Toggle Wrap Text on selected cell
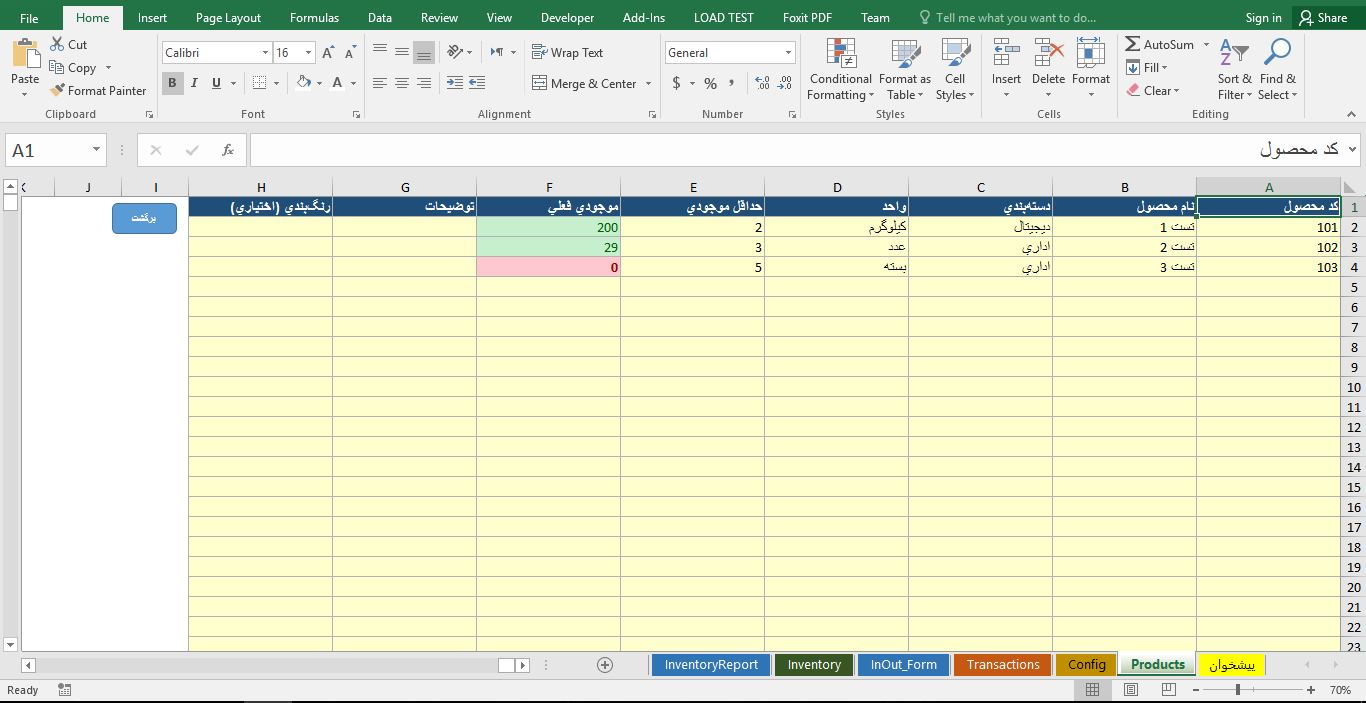Screen dimensions: 1366x703 pos(567,53)
